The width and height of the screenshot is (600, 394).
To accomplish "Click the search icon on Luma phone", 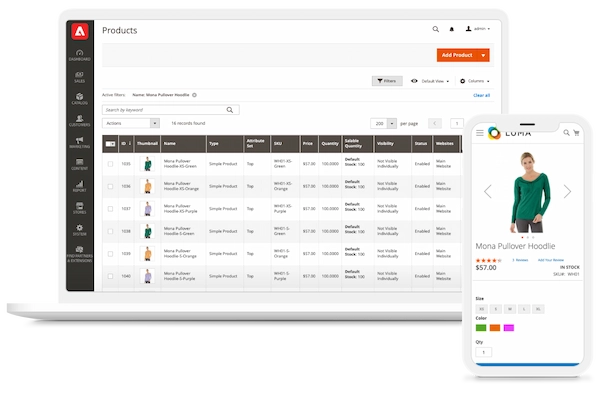I will coord(566,133).
